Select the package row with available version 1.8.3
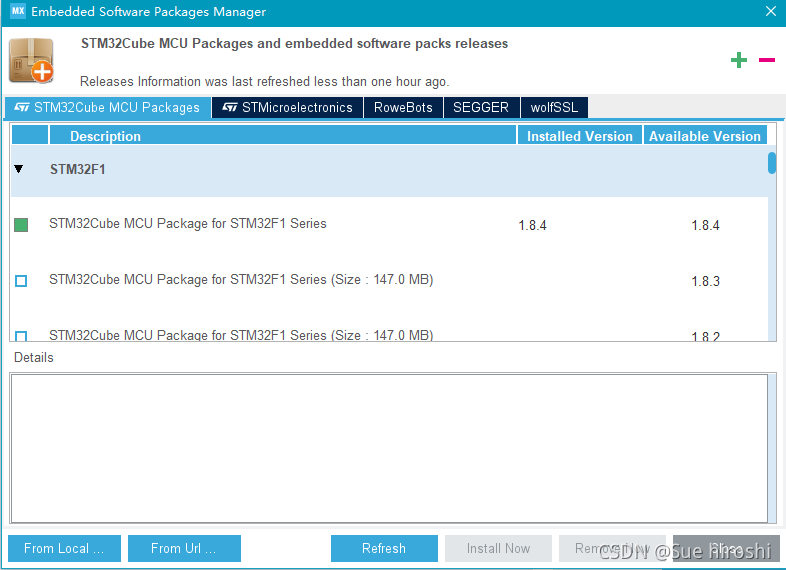The height and width of the screenshot is (570, 786). (389, 280)
